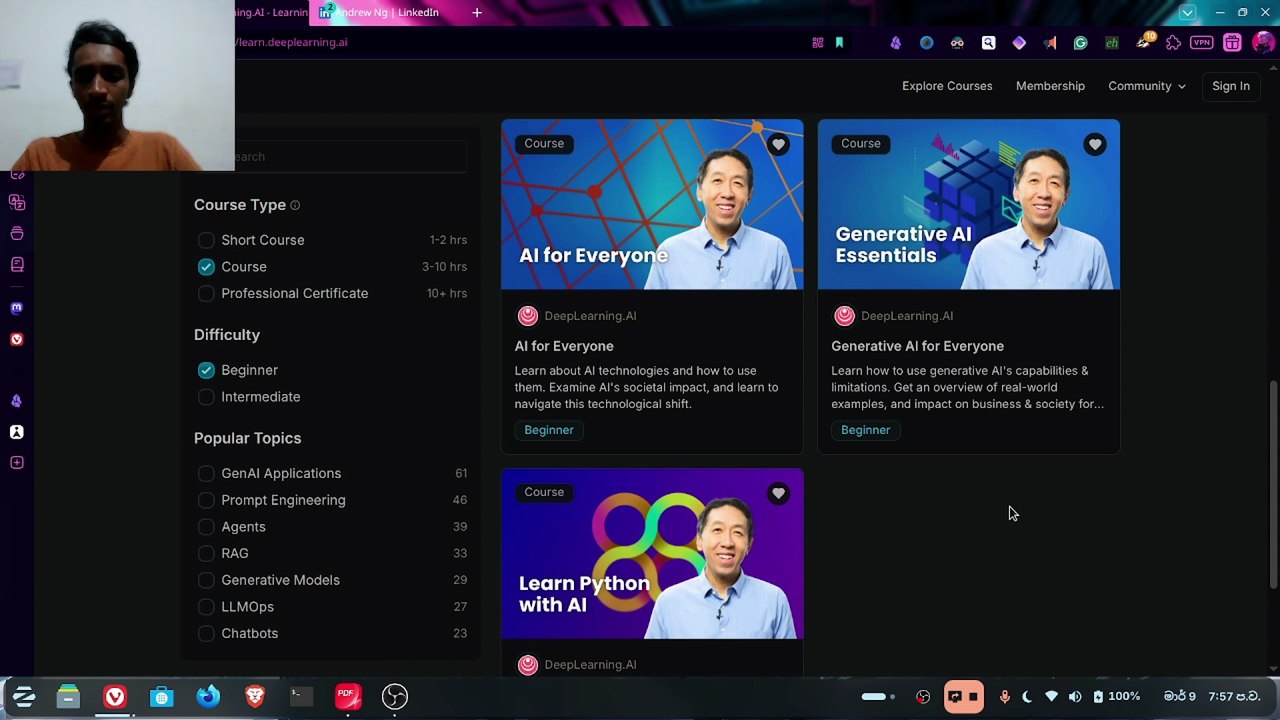
Task: Launch Brave browser from the taskbar
Action: tap(255, 696)
